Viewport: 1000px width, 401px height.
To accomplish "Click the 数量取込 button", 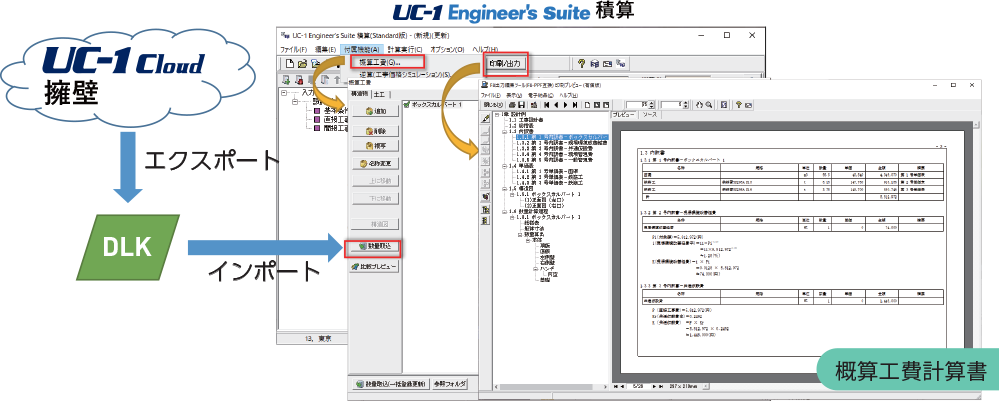I will click(x=376, y=245).
